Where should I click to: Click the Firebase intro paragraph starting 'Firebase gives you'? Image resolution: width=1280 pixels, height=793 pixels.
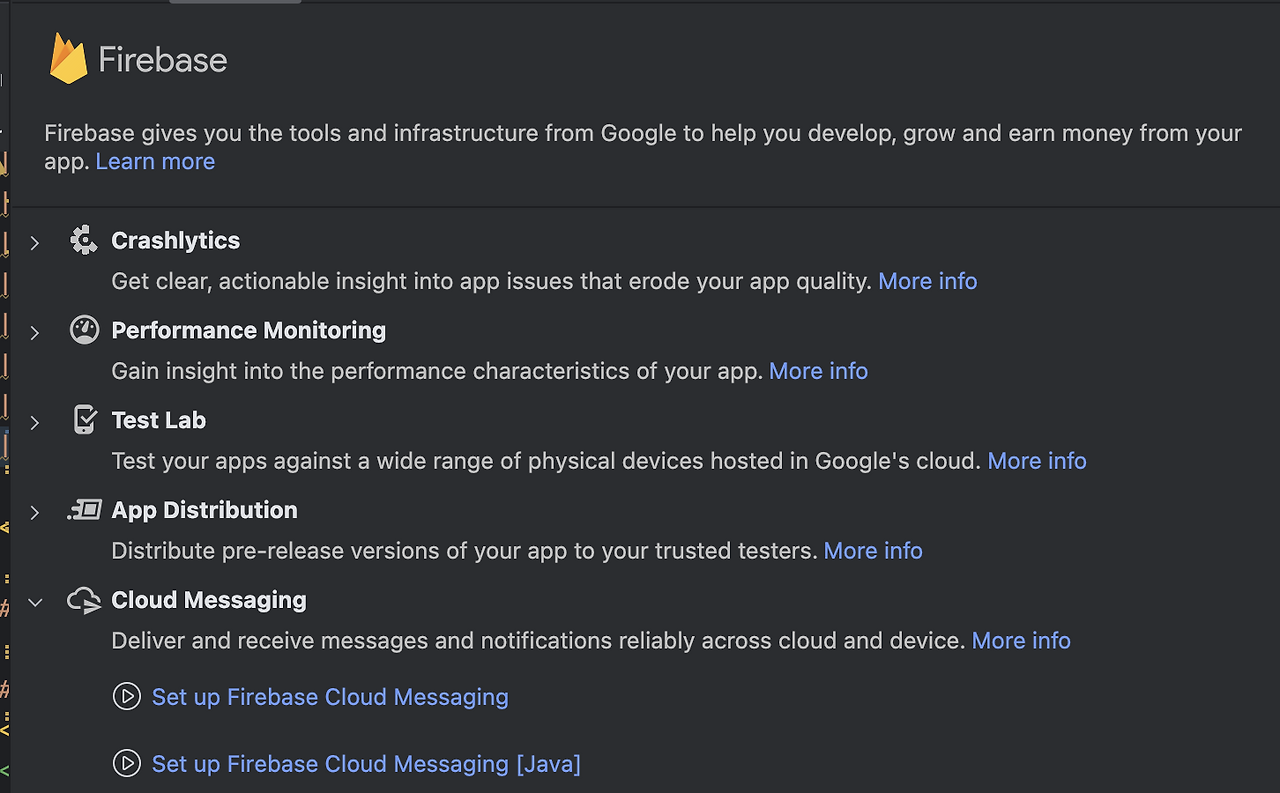coord(643,147)
